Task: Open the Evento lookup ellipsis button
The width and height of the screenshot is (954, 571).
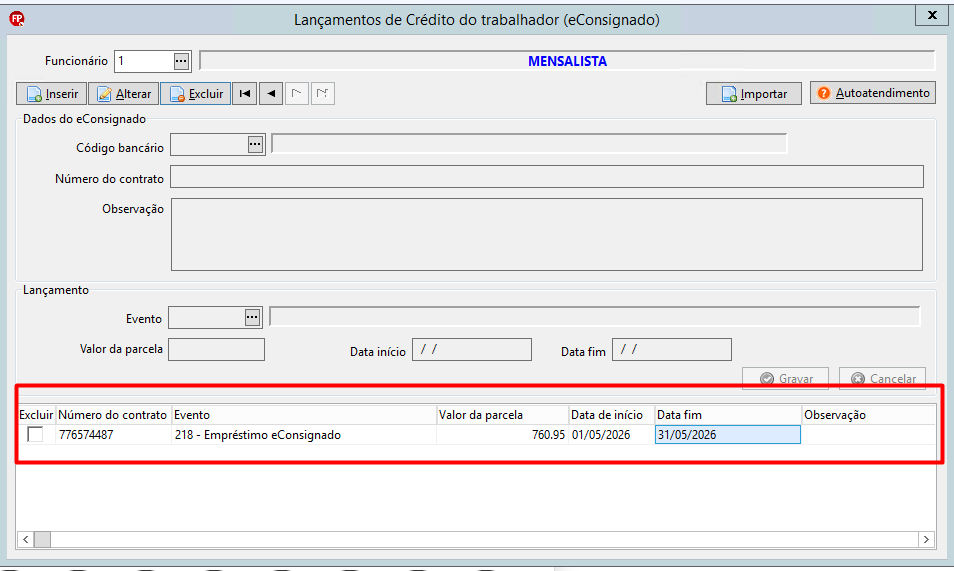Action: (x=252, y=317)
